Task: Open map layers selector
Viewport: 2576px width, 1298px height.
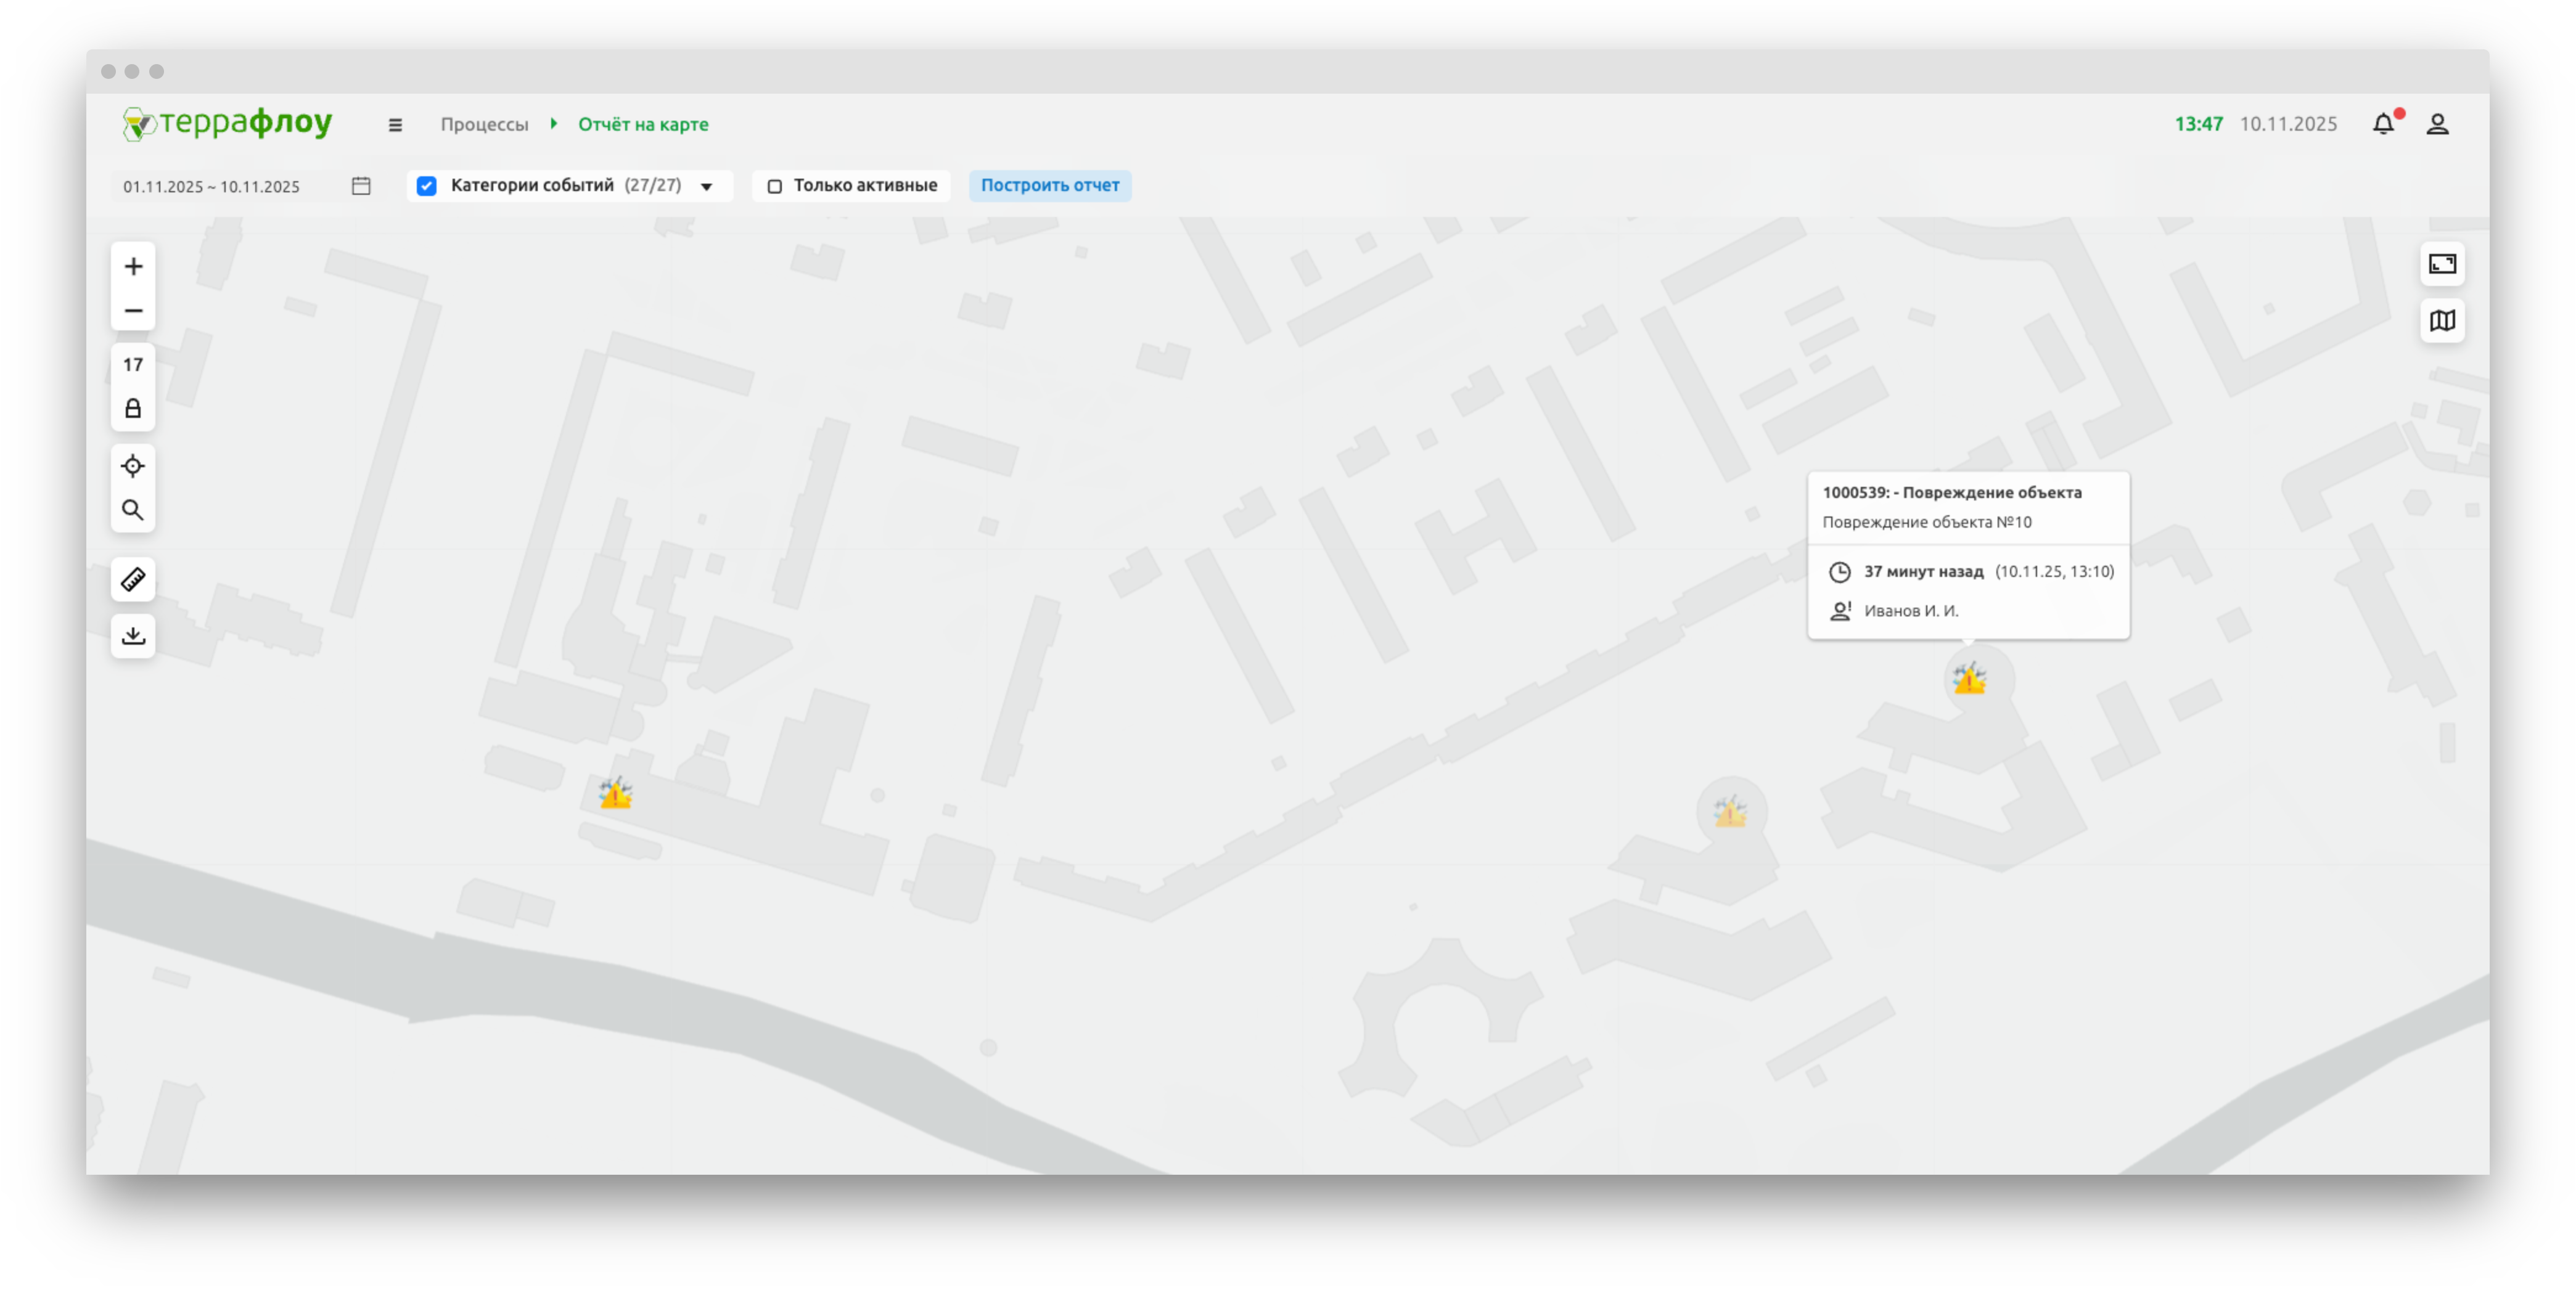Action: point(2442,321)
